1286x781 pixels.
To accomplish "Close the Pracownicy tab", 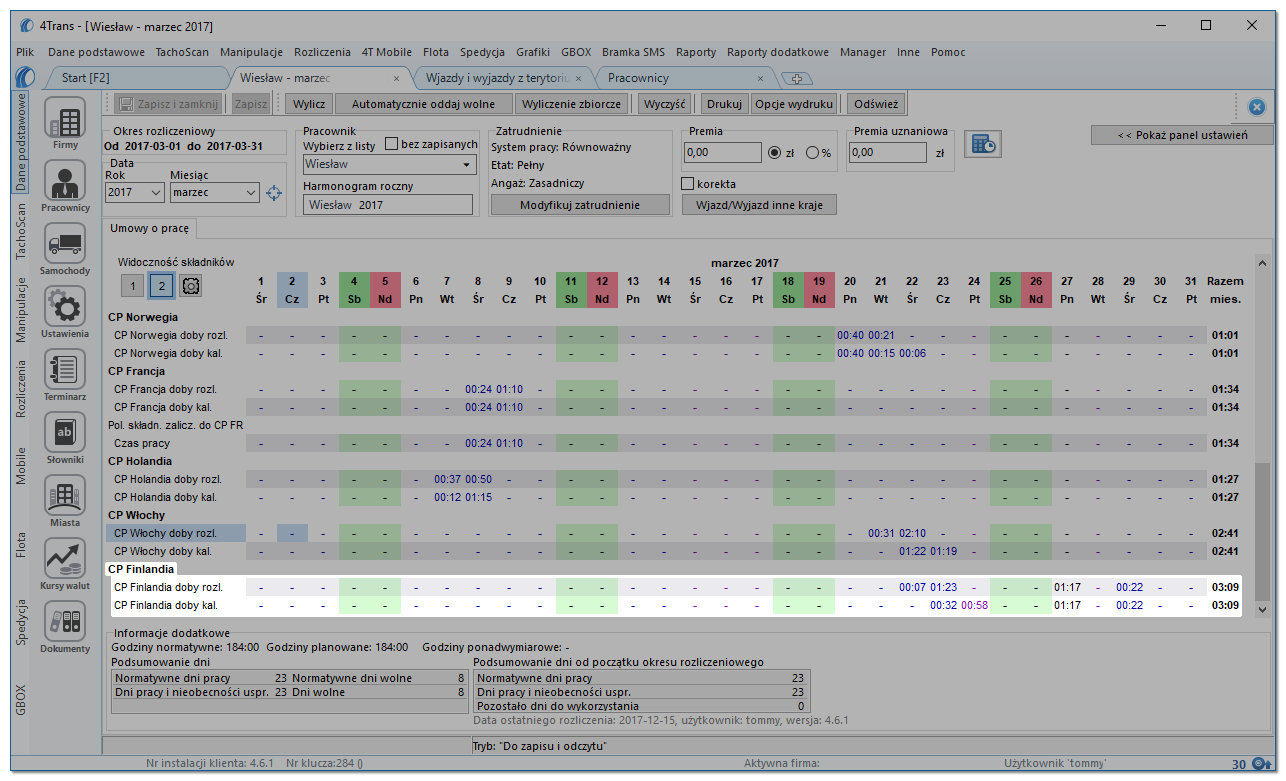I will pyautogui.click(x=760, y=78).
